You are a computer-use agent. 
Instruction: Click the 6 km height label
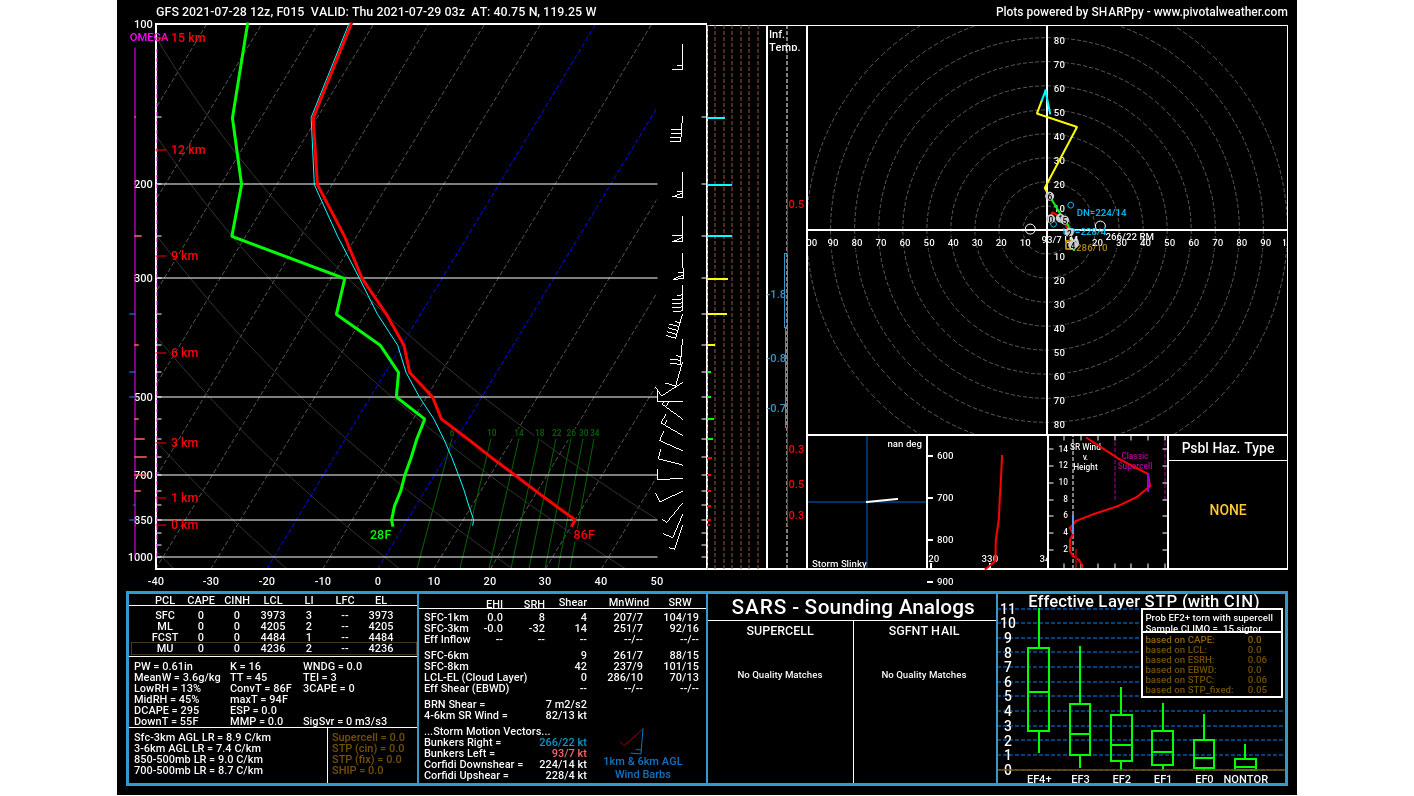point(185,353)
